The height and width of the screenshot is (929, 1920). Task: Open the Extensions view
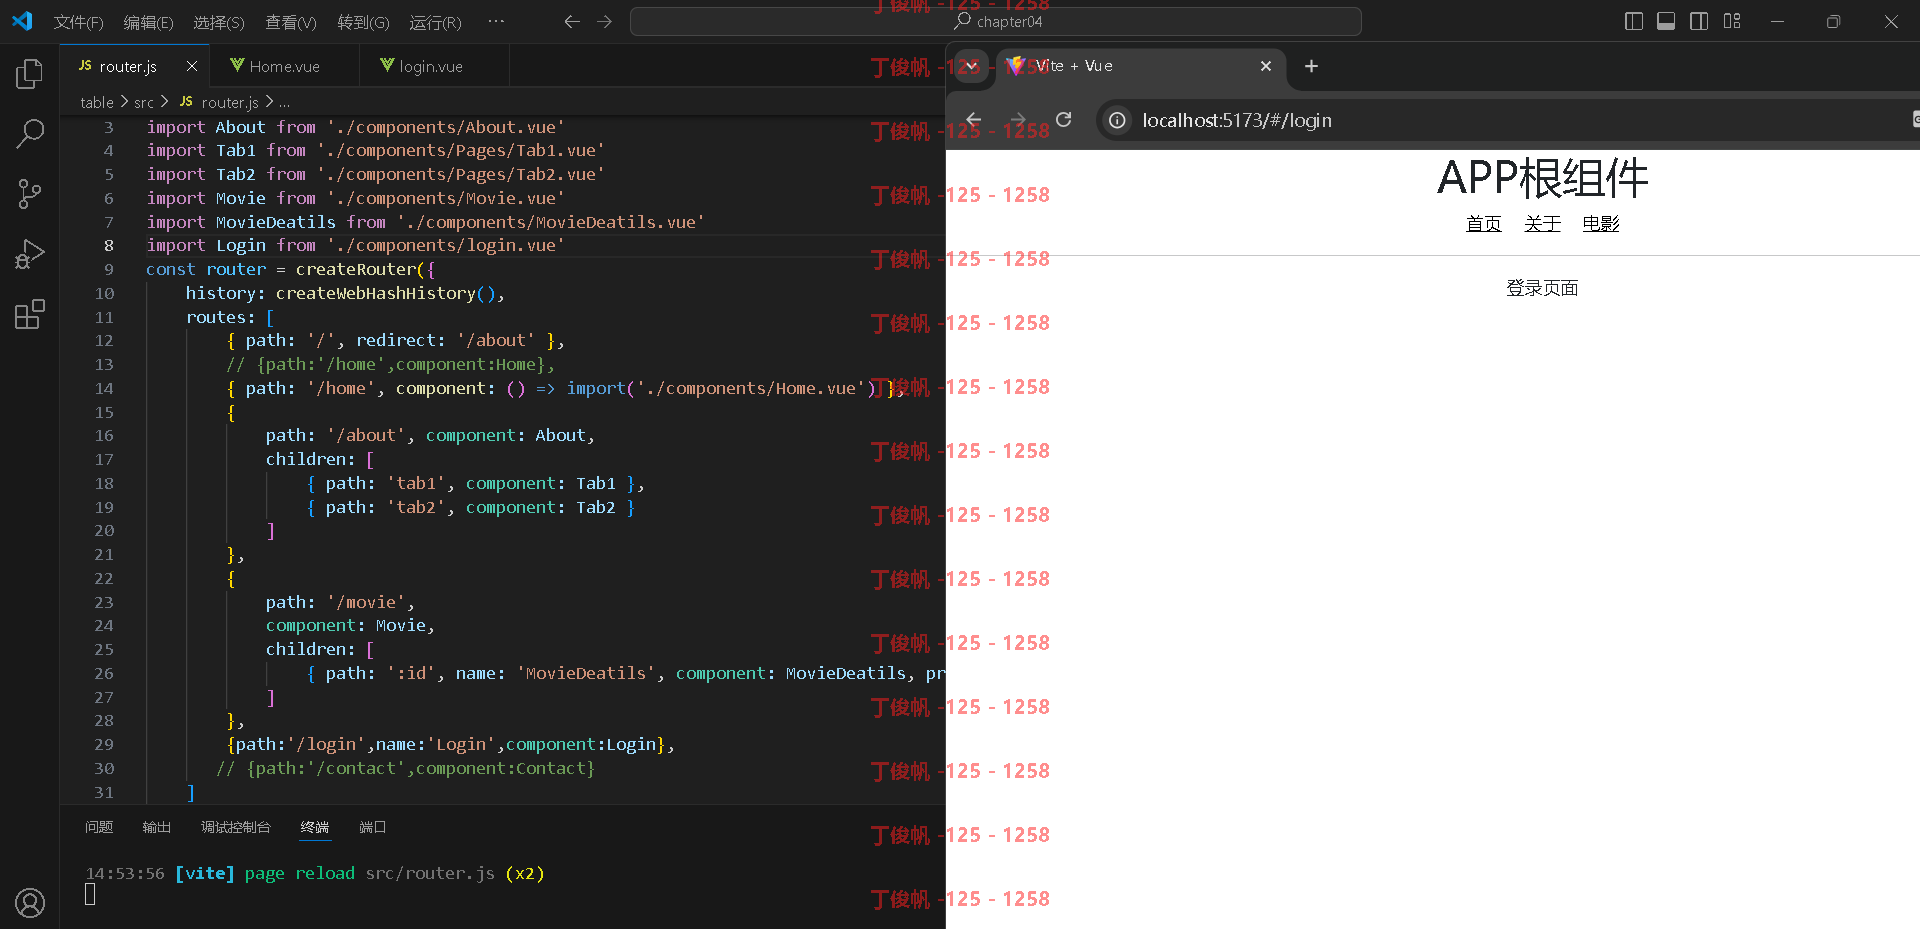30,314
